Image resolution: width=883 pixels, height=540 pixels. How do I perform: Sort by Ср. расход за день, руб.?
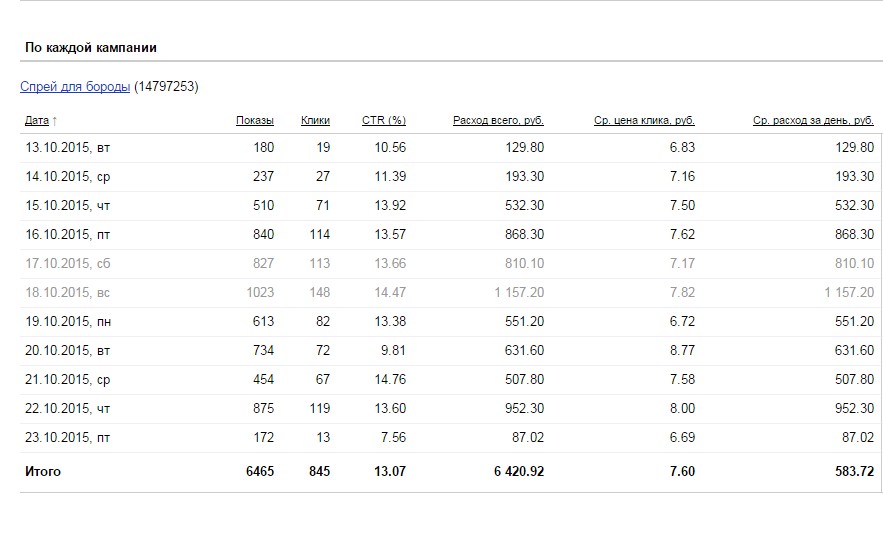[x=813, y=121]
